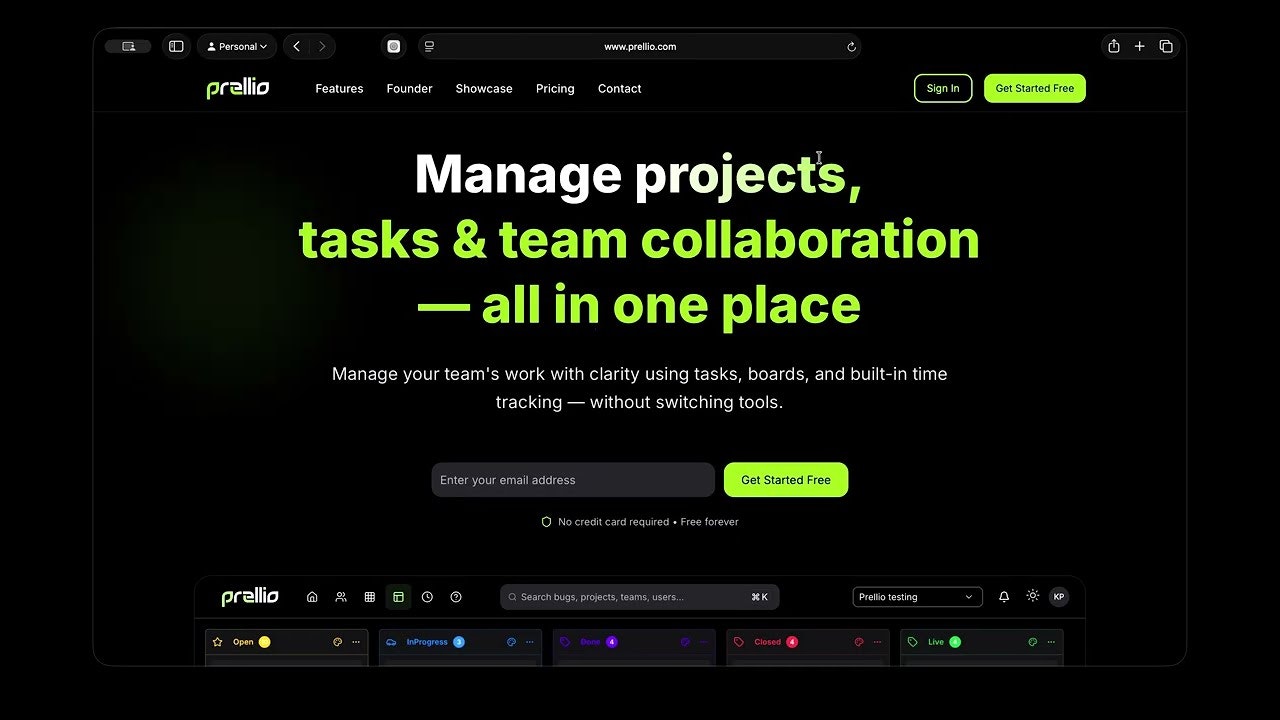The height and width of the screenshot is (720, 1280).
Task: Open a new tab with the plus icon
Action: 1139,46
